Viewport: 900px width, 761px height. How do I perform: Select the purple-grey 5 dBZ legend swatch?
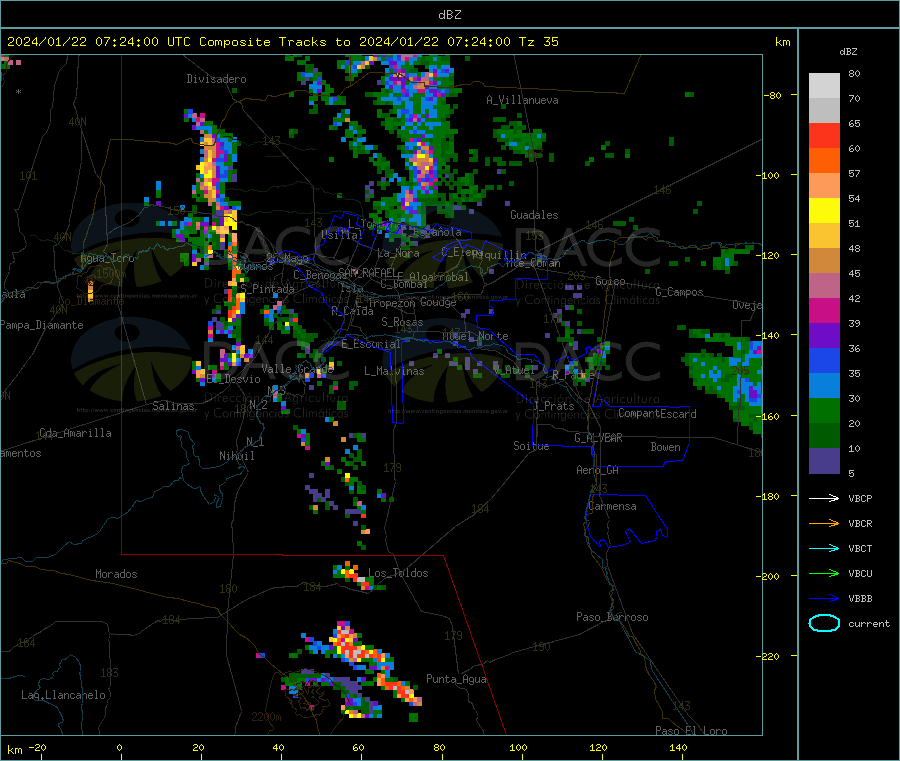point(824,461)
